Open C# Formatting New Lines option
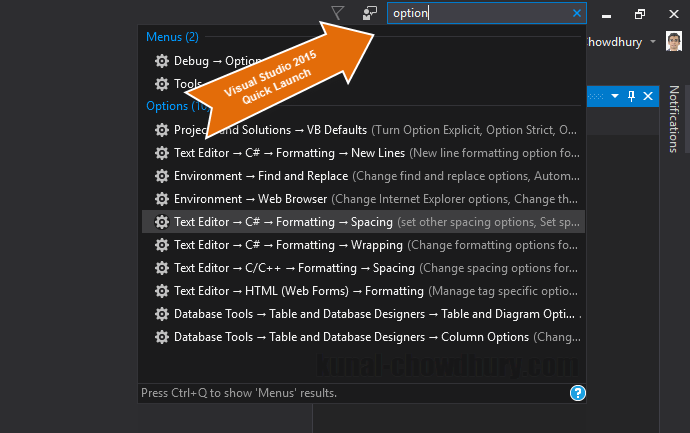 point(363,153)
